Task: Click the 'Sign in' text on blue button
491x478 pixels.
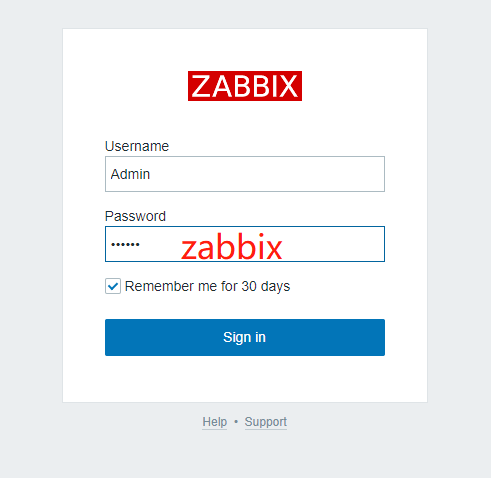Action: point(244,337)
